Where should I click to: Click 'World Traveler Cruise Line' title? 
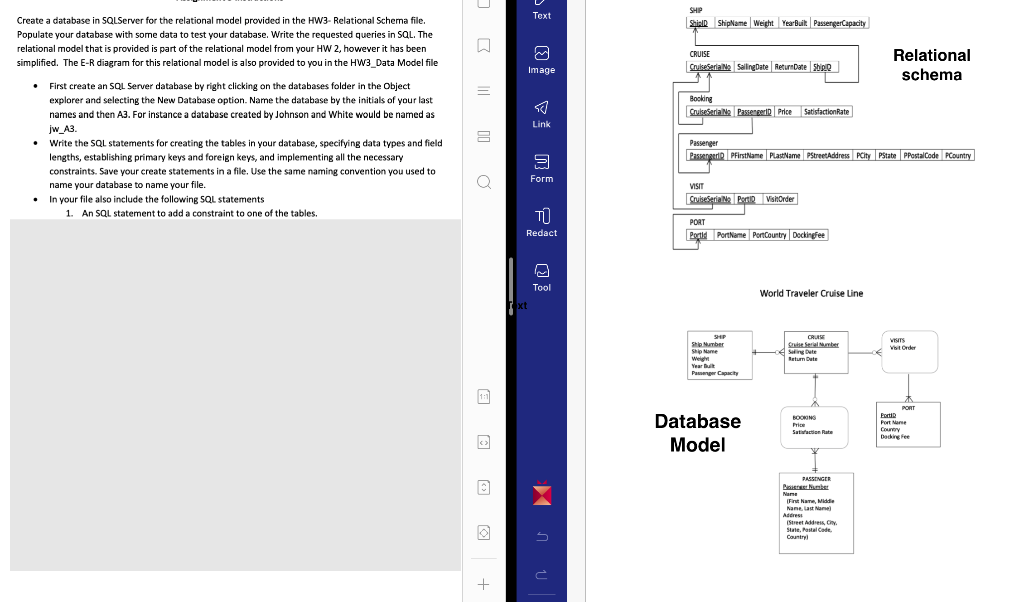point(811,294)
